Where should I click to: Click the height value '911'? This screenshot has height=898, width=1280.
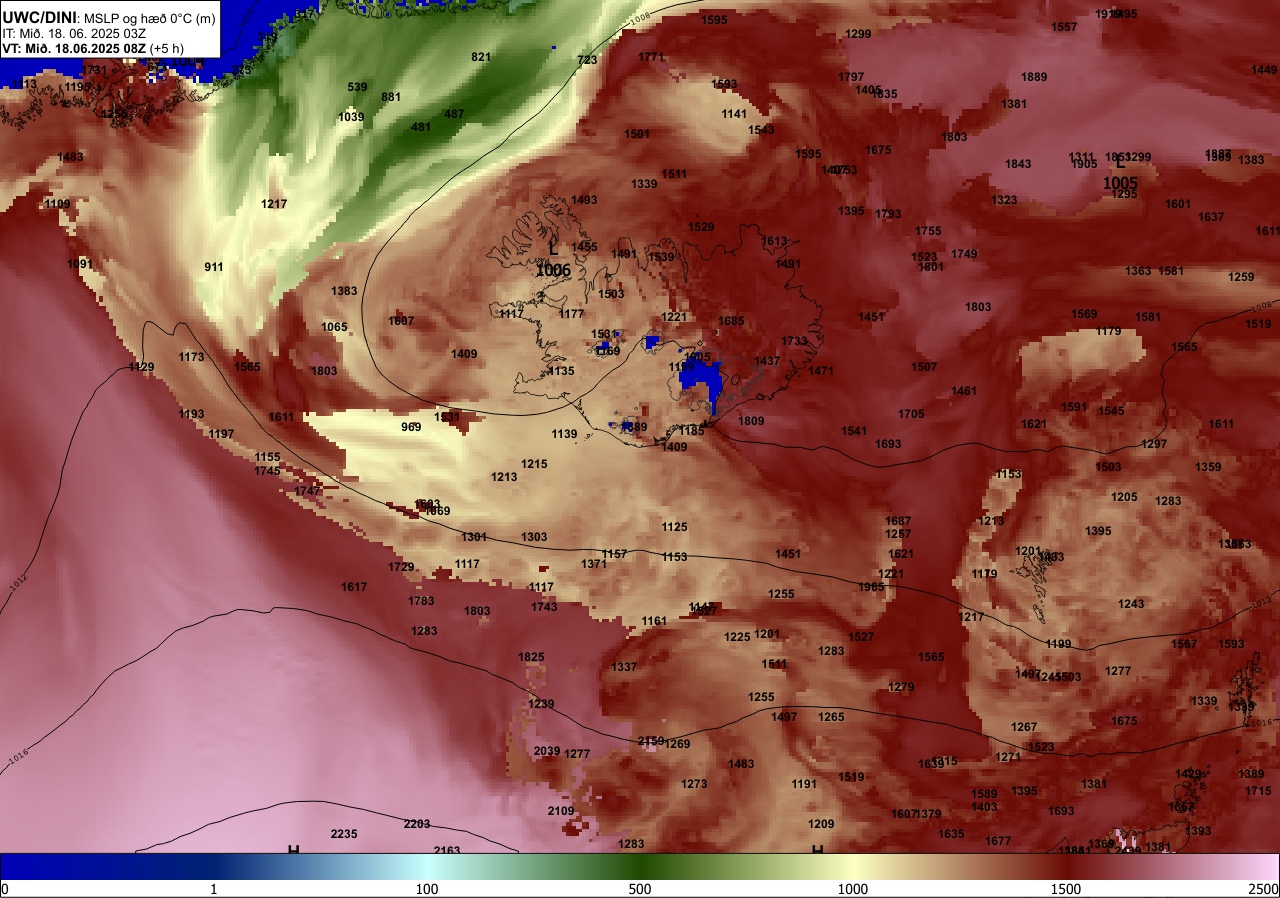(214, 267)
